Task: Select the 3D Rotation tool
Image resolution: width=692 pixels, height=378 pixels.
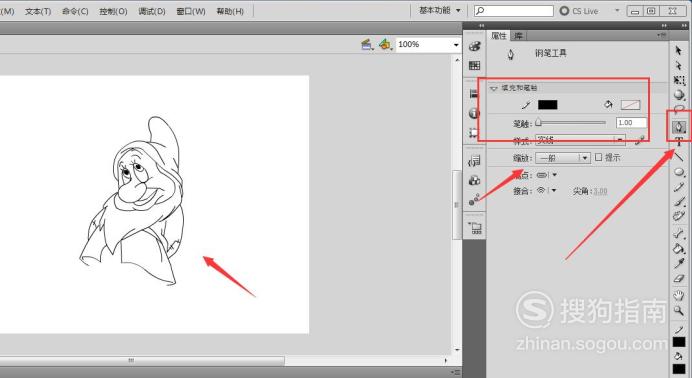Action: (x=679, y=95)
